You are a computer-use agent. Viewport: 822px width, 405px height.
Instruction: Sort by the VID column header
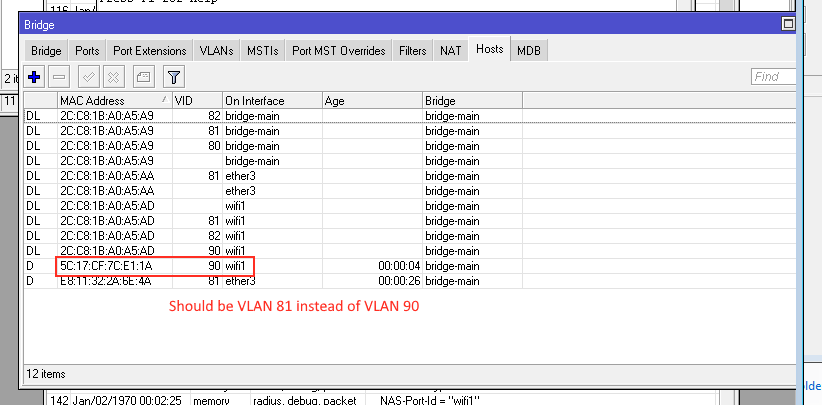(x=197, y=101)
